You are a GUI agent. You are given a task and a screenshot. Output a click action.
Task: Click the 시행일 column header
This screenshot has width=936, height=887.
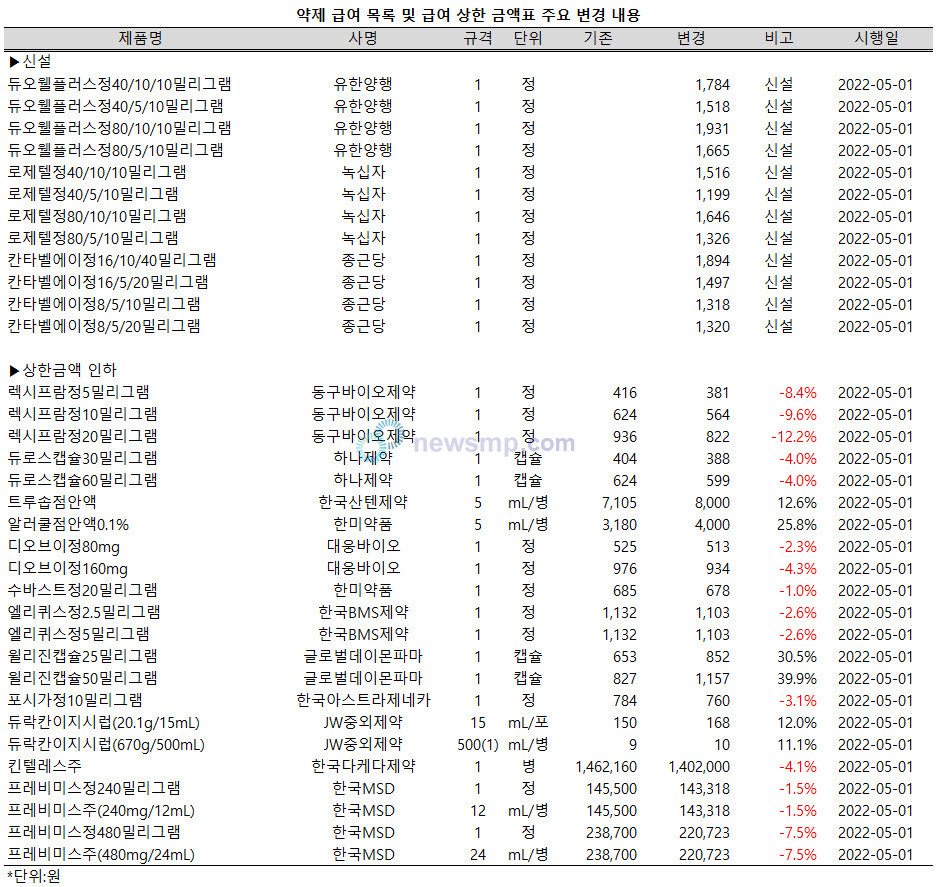pyautogui.click(x=876, y=38)
